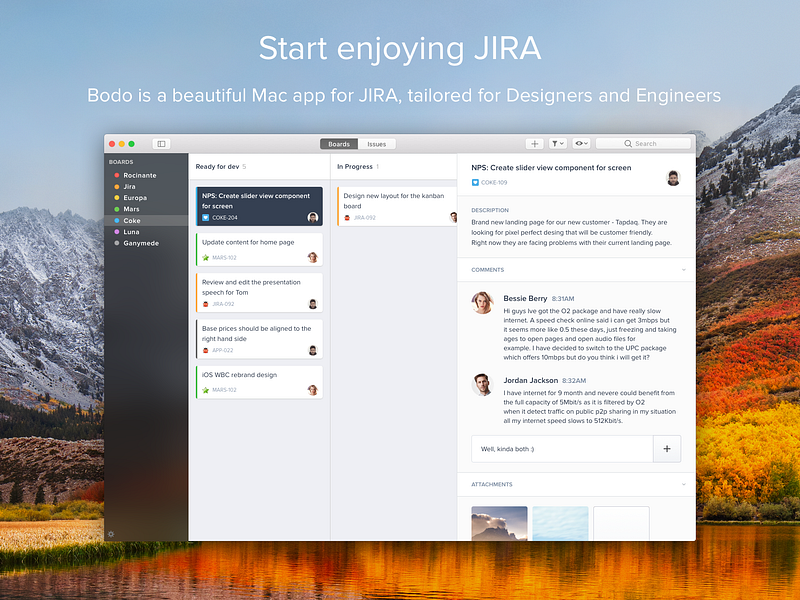Click the COKE-109 issue key link
Viewport: 800px width, 600px height.
coord(494,182)
